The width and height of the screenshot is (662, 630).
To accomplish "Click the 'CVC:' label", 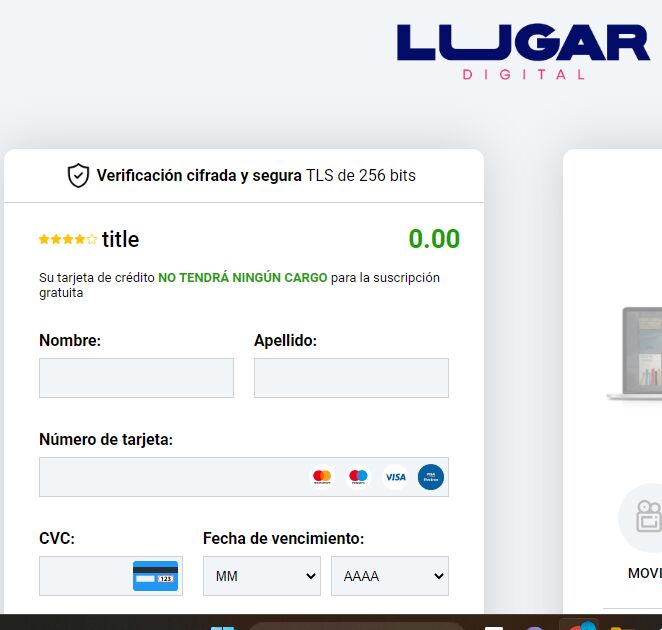I will click(57, 538).
